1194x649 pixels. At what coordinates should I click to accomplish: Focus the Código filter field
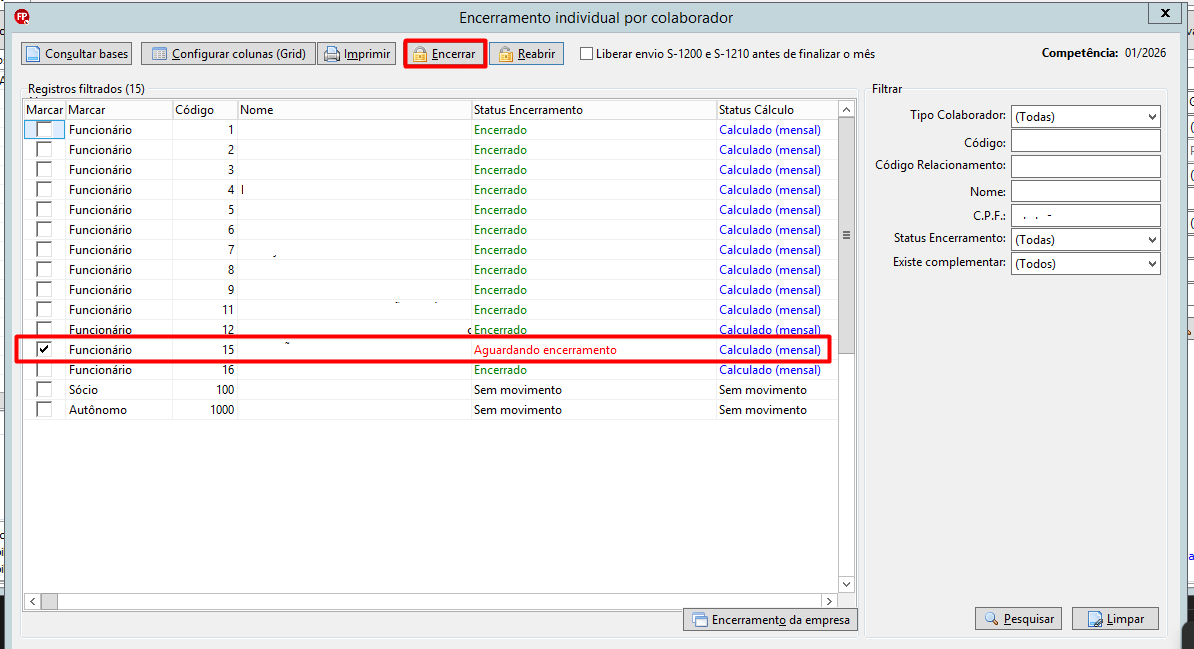point(1085,141)
